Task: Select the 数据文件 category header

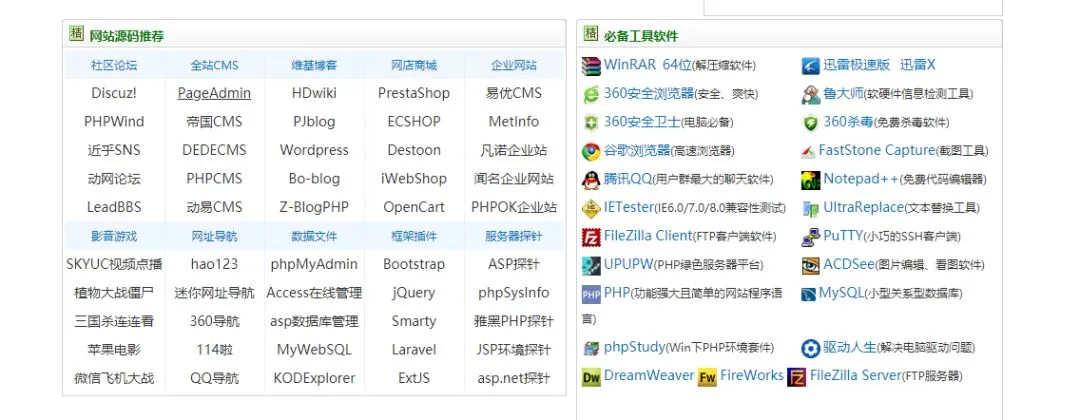Action: coord(314,236)
